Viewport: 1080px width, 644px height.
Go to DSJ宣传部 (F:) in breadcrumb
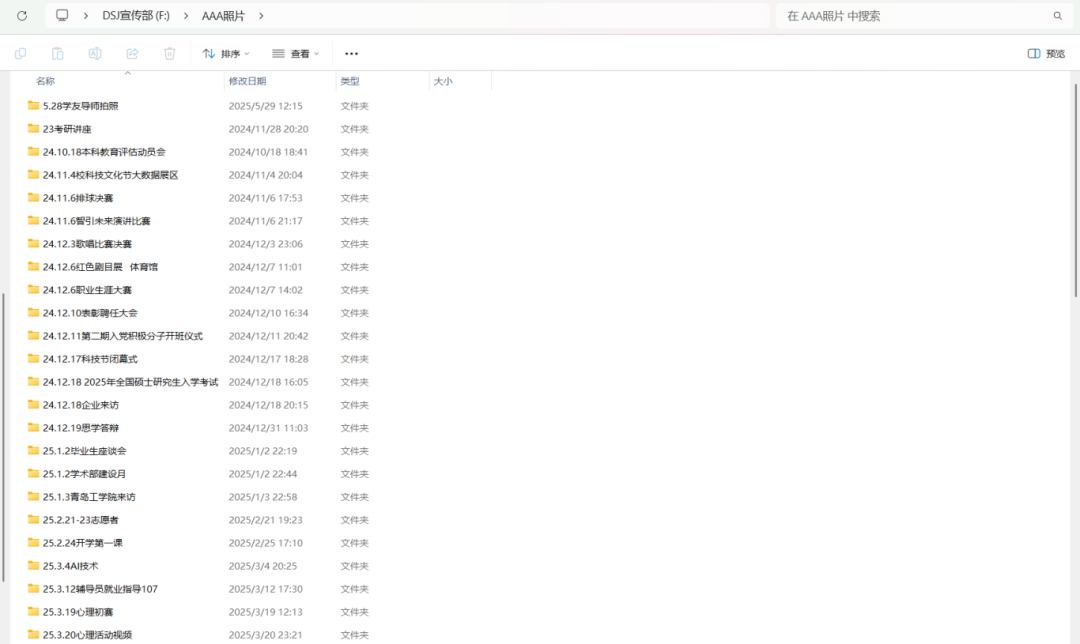(136, 16)
